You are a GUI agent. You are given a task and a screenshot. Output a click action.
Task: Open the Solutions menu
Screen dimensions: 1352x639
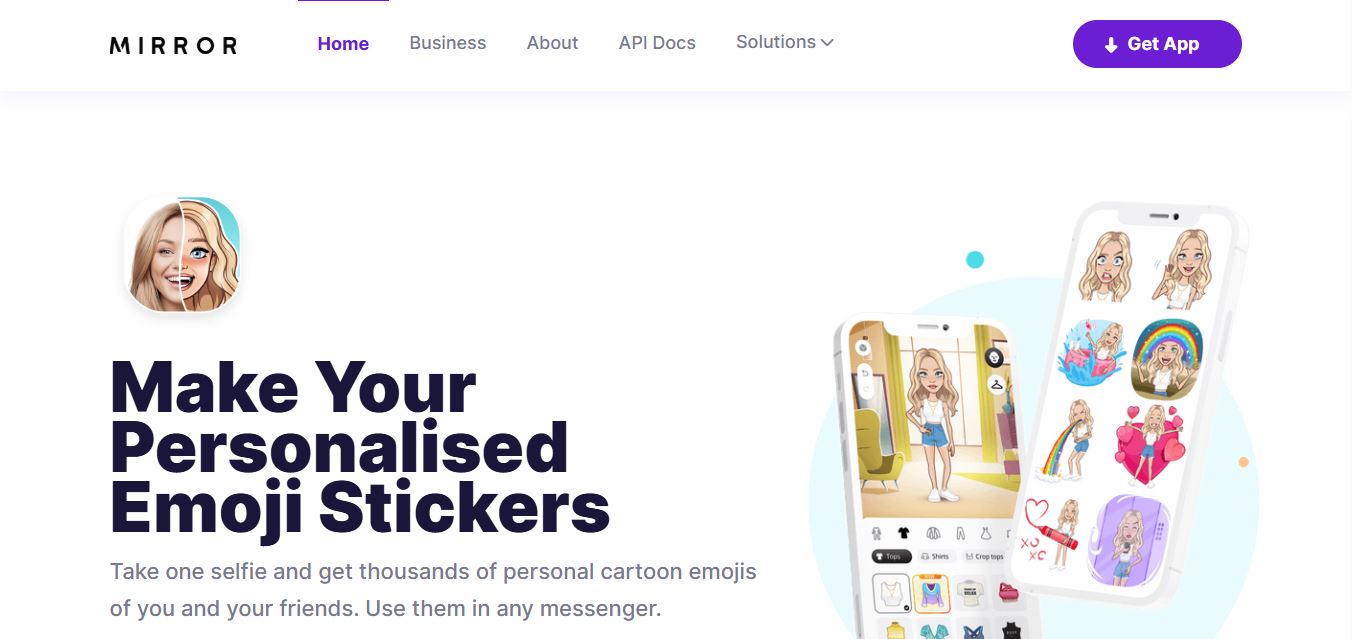point(785,42)
